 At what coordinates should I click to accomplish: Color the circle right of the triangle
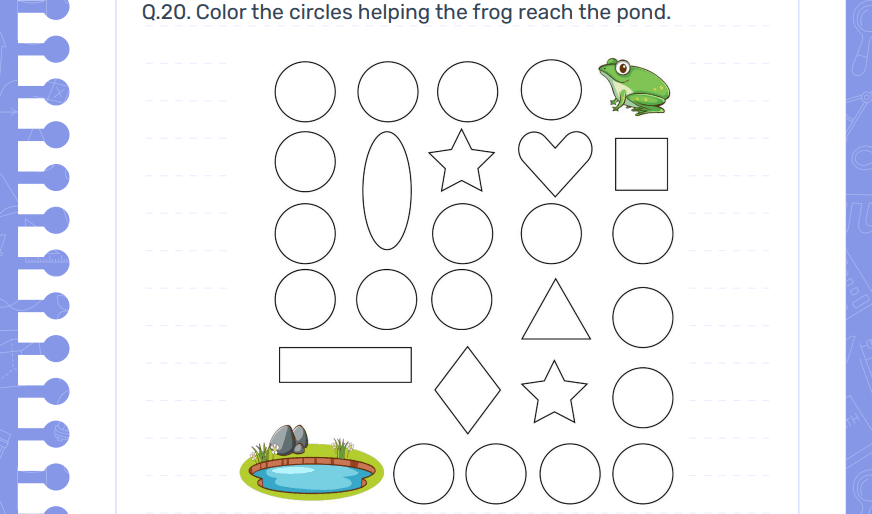(643, 316)
